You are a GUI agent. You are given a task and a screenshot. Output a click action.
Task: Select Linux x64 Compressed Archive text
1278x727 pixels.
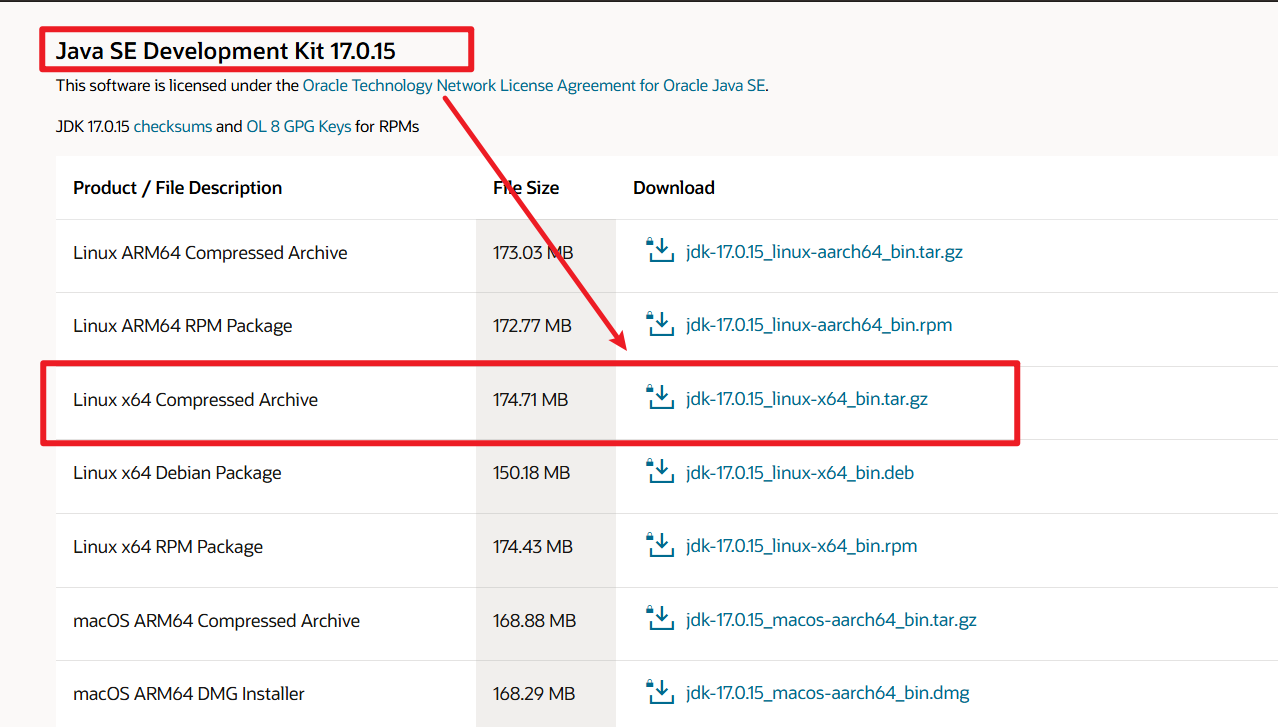coord(195,400)
